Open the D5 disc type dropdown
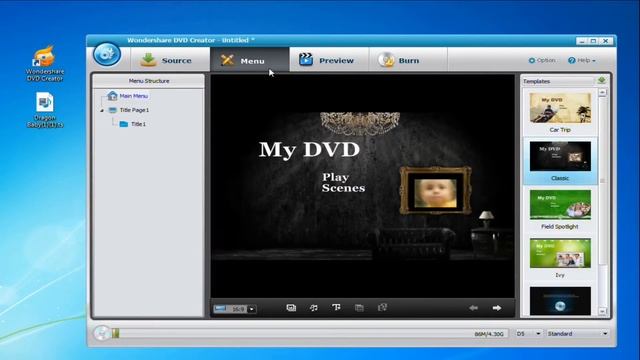 (x=528, y=334)
